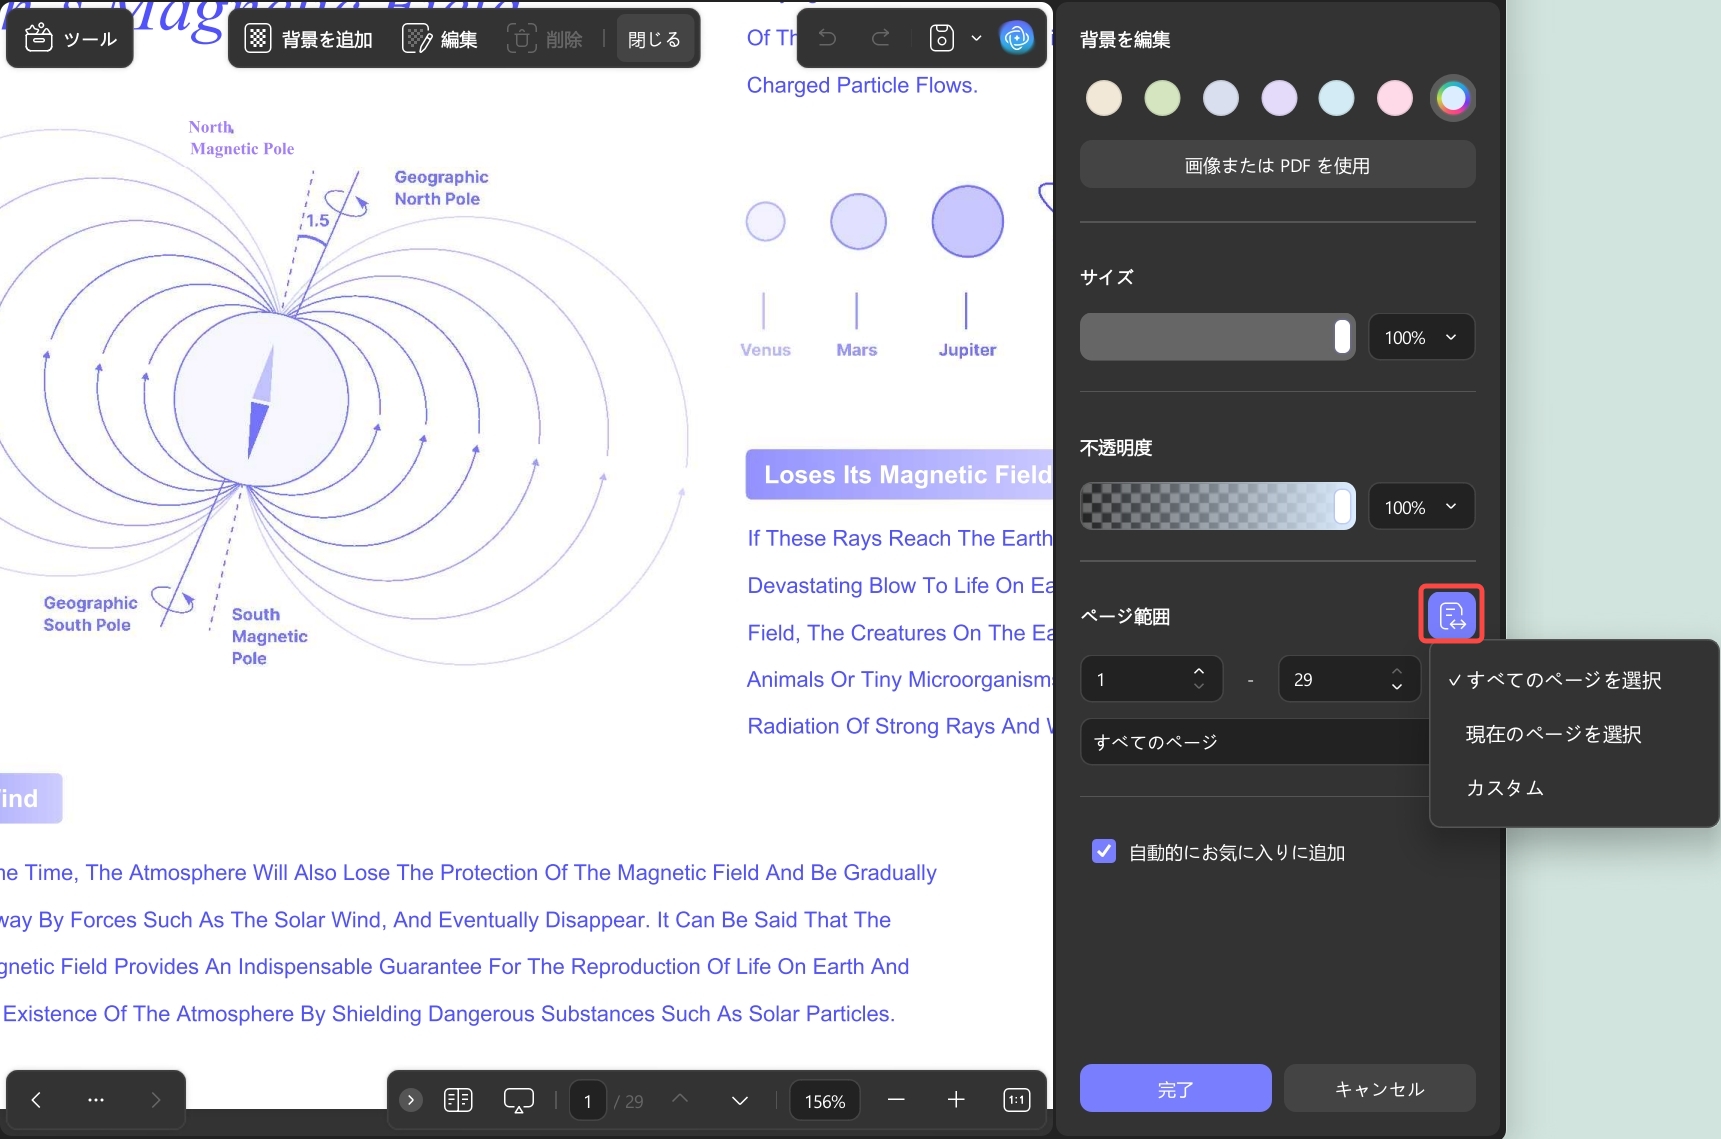The image size is (1721, 1139).
Task: Uncheck 自動的にお気に入りに追加 checkbox
Action: pyautogui.click(x=1104, y=851)
